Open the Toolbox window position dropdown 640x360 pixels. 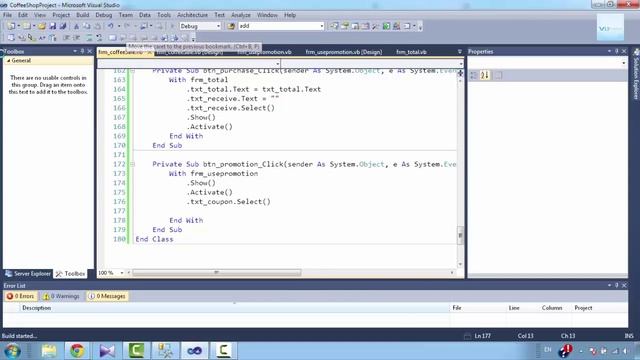coord(75,51)
